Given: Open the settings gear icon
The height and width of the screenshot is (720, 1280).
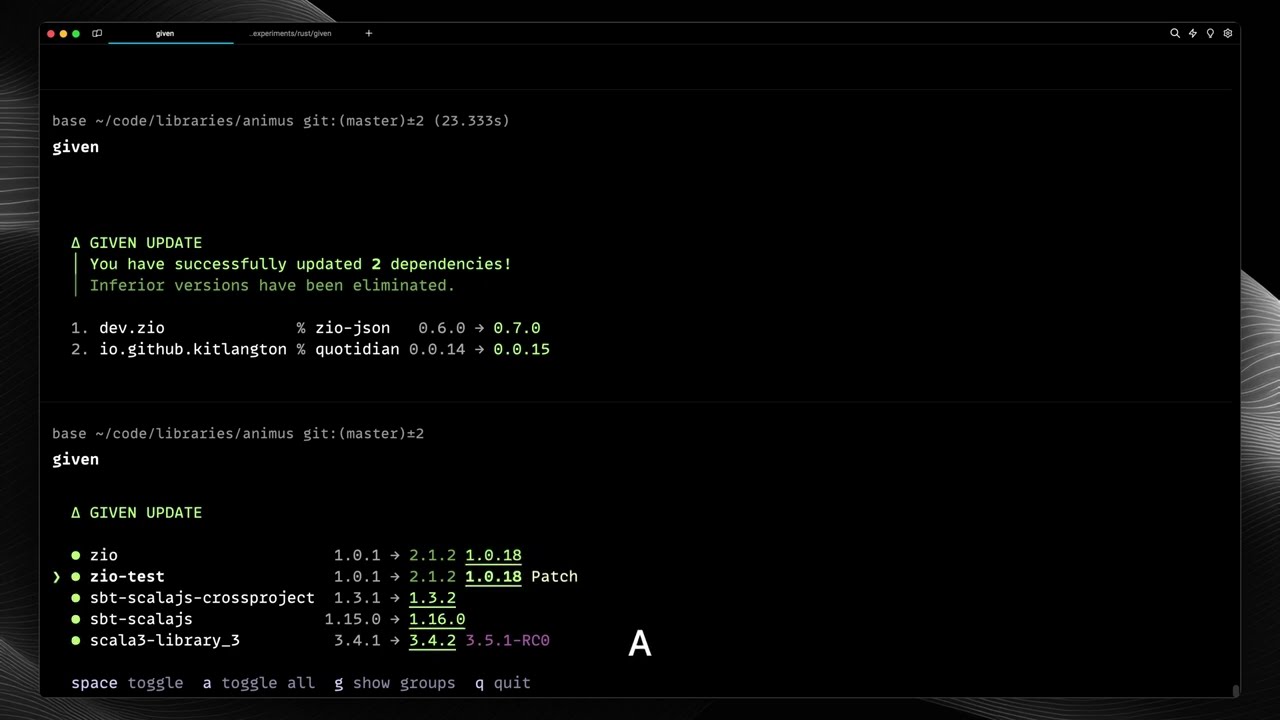Looking at the screenshot, I should pos(1228,33).
